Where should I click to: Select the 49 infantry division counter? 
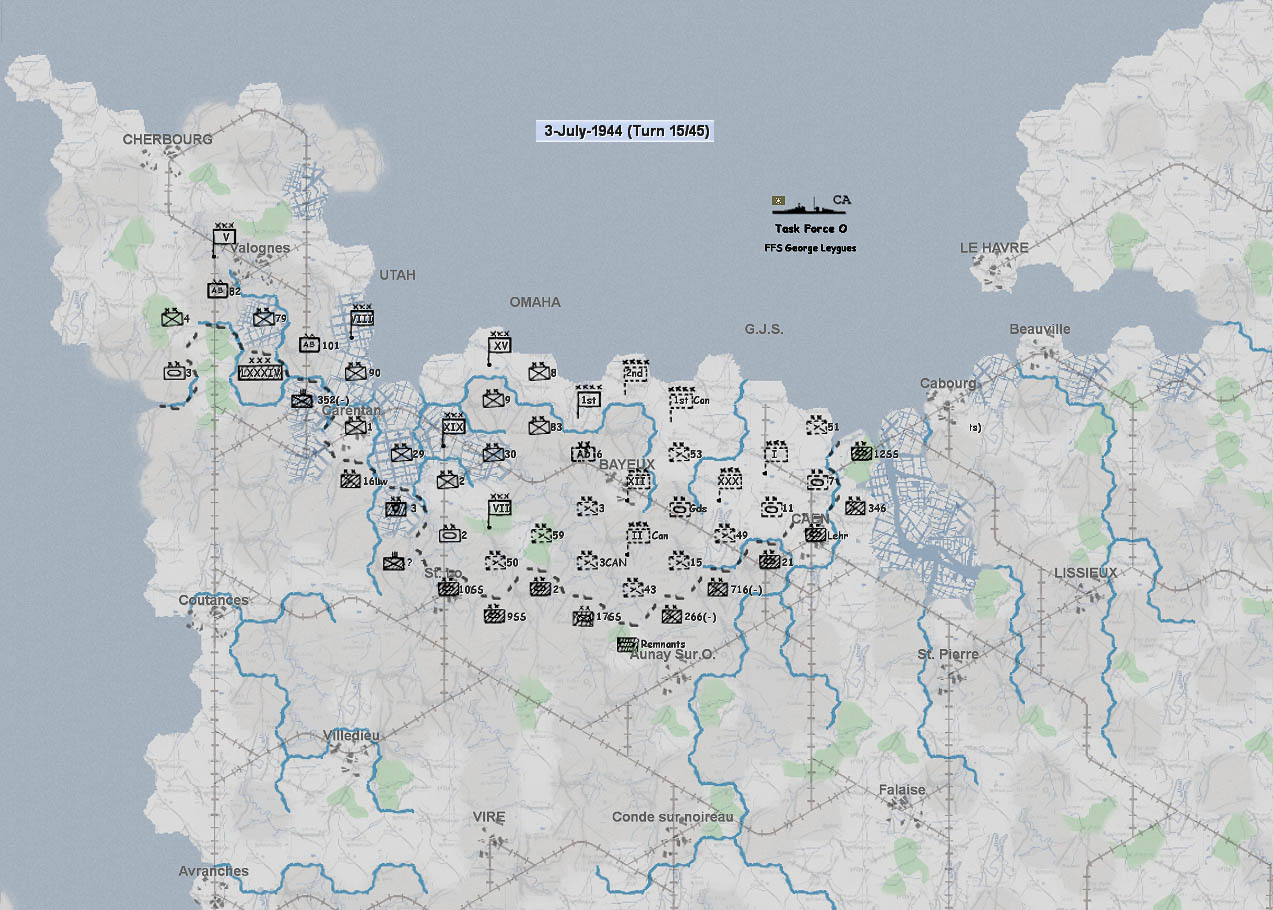[x=724, y=535]
